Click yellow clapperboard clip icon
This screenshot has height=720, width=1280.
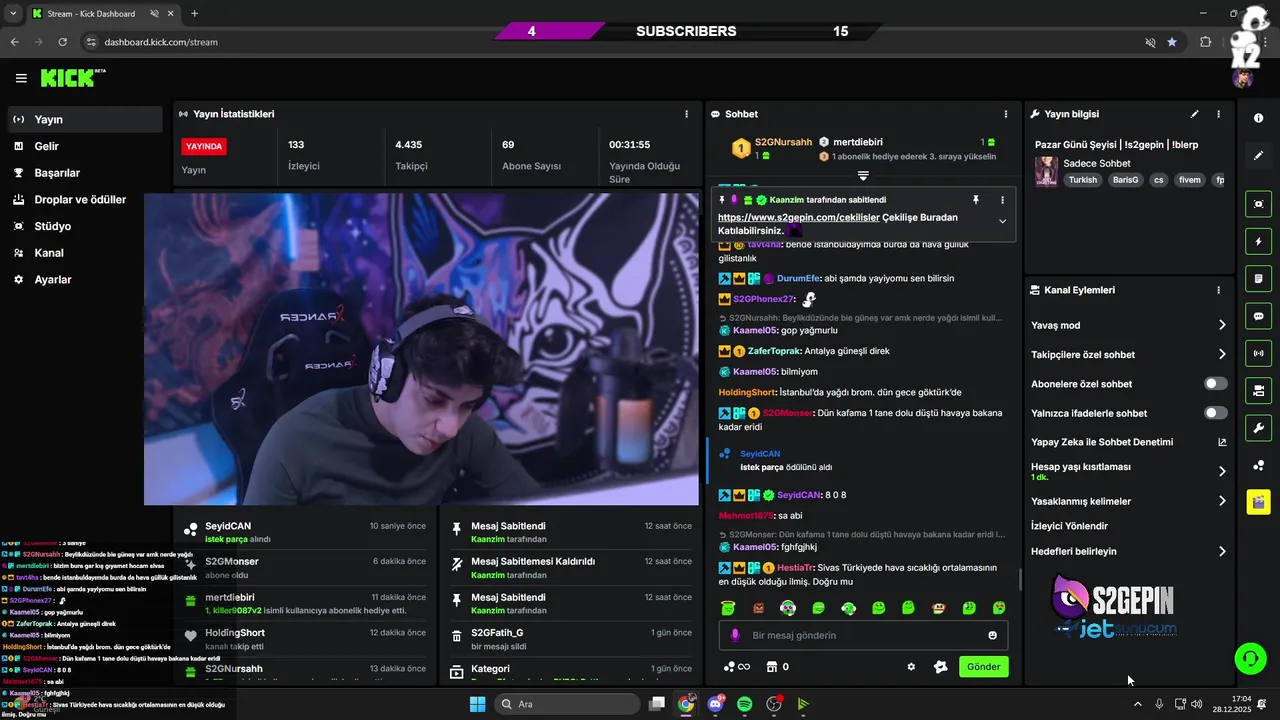1258,502
